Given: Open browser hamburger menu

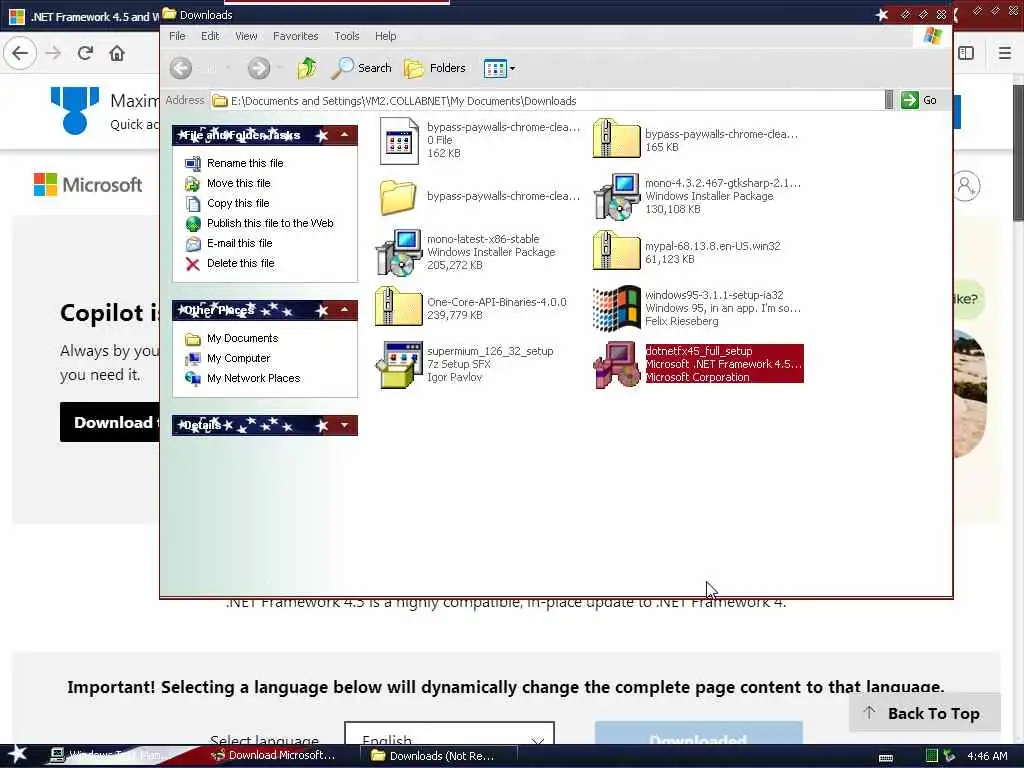Looking at the screenshot, I should click(x=1005, y=53).
